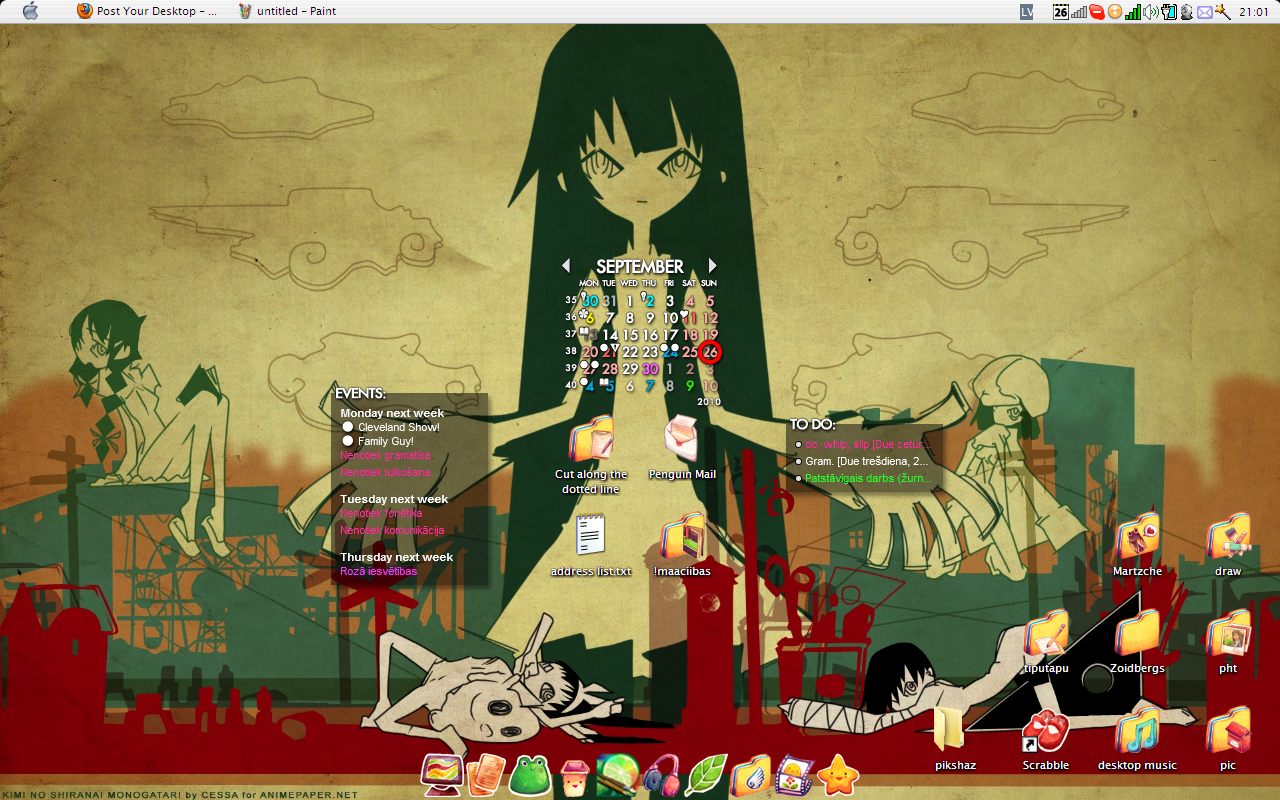Open the Nenotiek fonētika event
1280x800 pixels.
[381, 513]
